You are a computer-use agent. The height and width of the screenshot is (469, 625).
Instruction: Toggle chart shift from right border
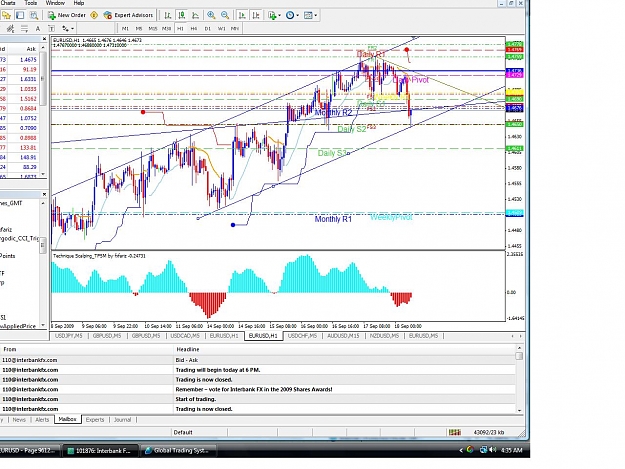click(256, 15)
